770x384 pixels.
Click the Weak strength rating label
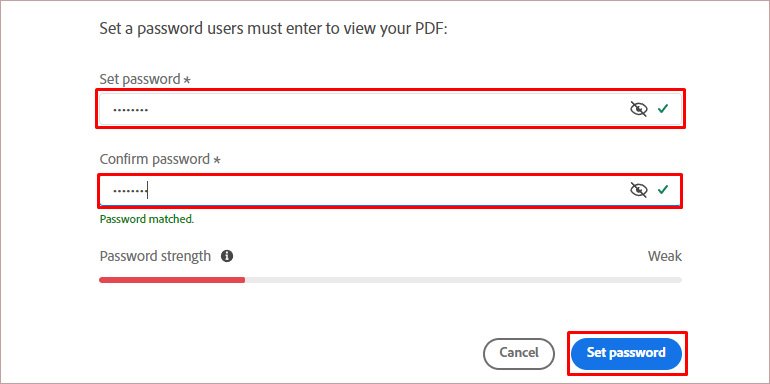665,256
